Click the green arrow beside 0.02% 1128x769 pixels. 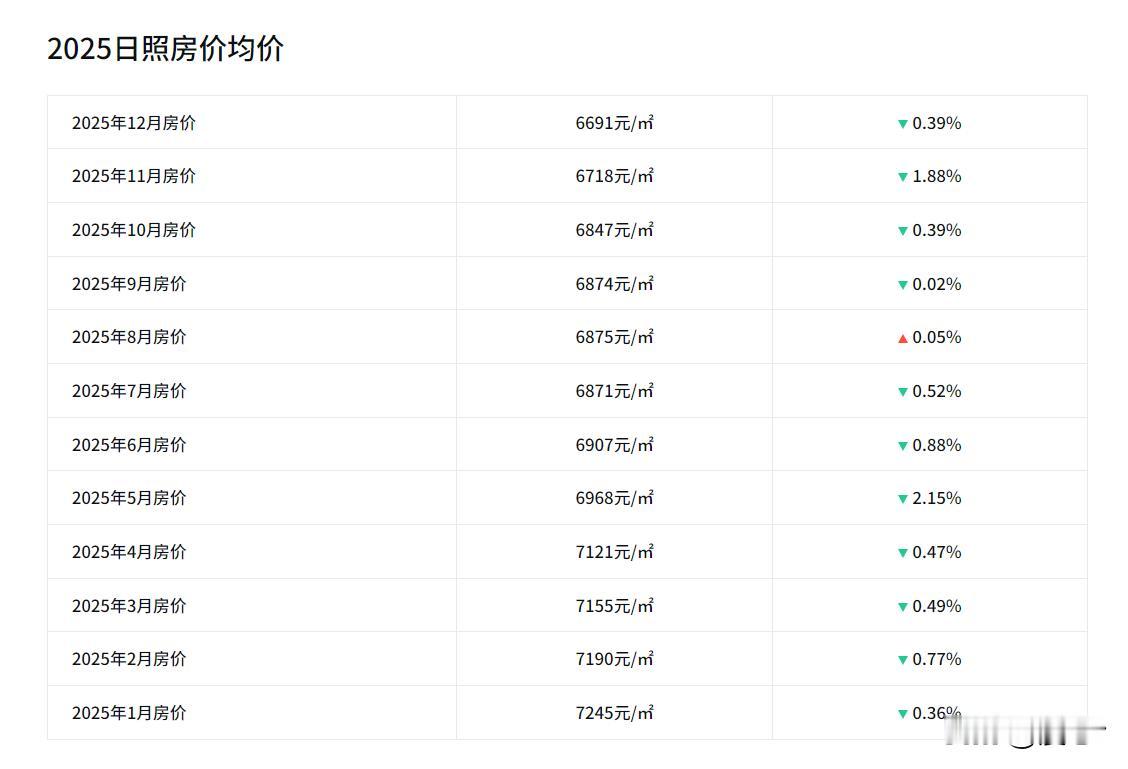[x=902, y=285]
